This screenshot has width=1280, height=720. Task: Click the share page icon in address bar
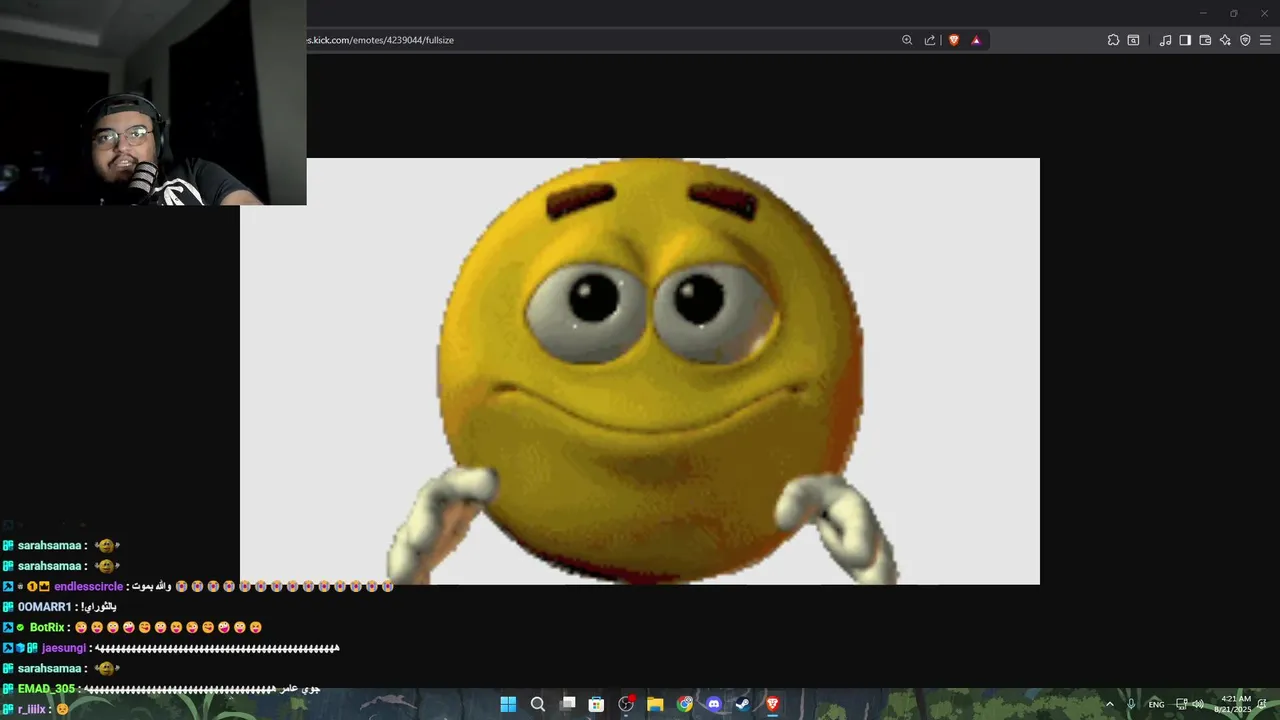[x=930, y=40]
